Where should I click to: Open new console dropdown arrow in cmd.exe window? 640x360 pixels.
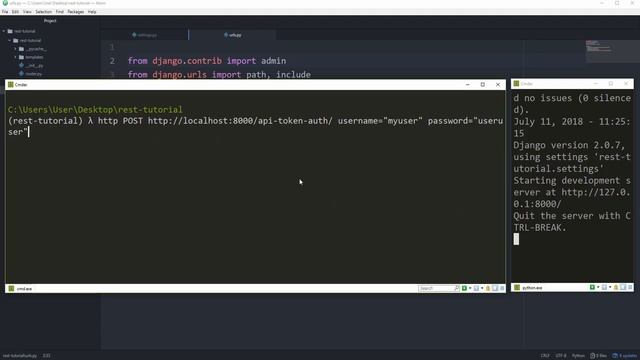pos(470,289)
